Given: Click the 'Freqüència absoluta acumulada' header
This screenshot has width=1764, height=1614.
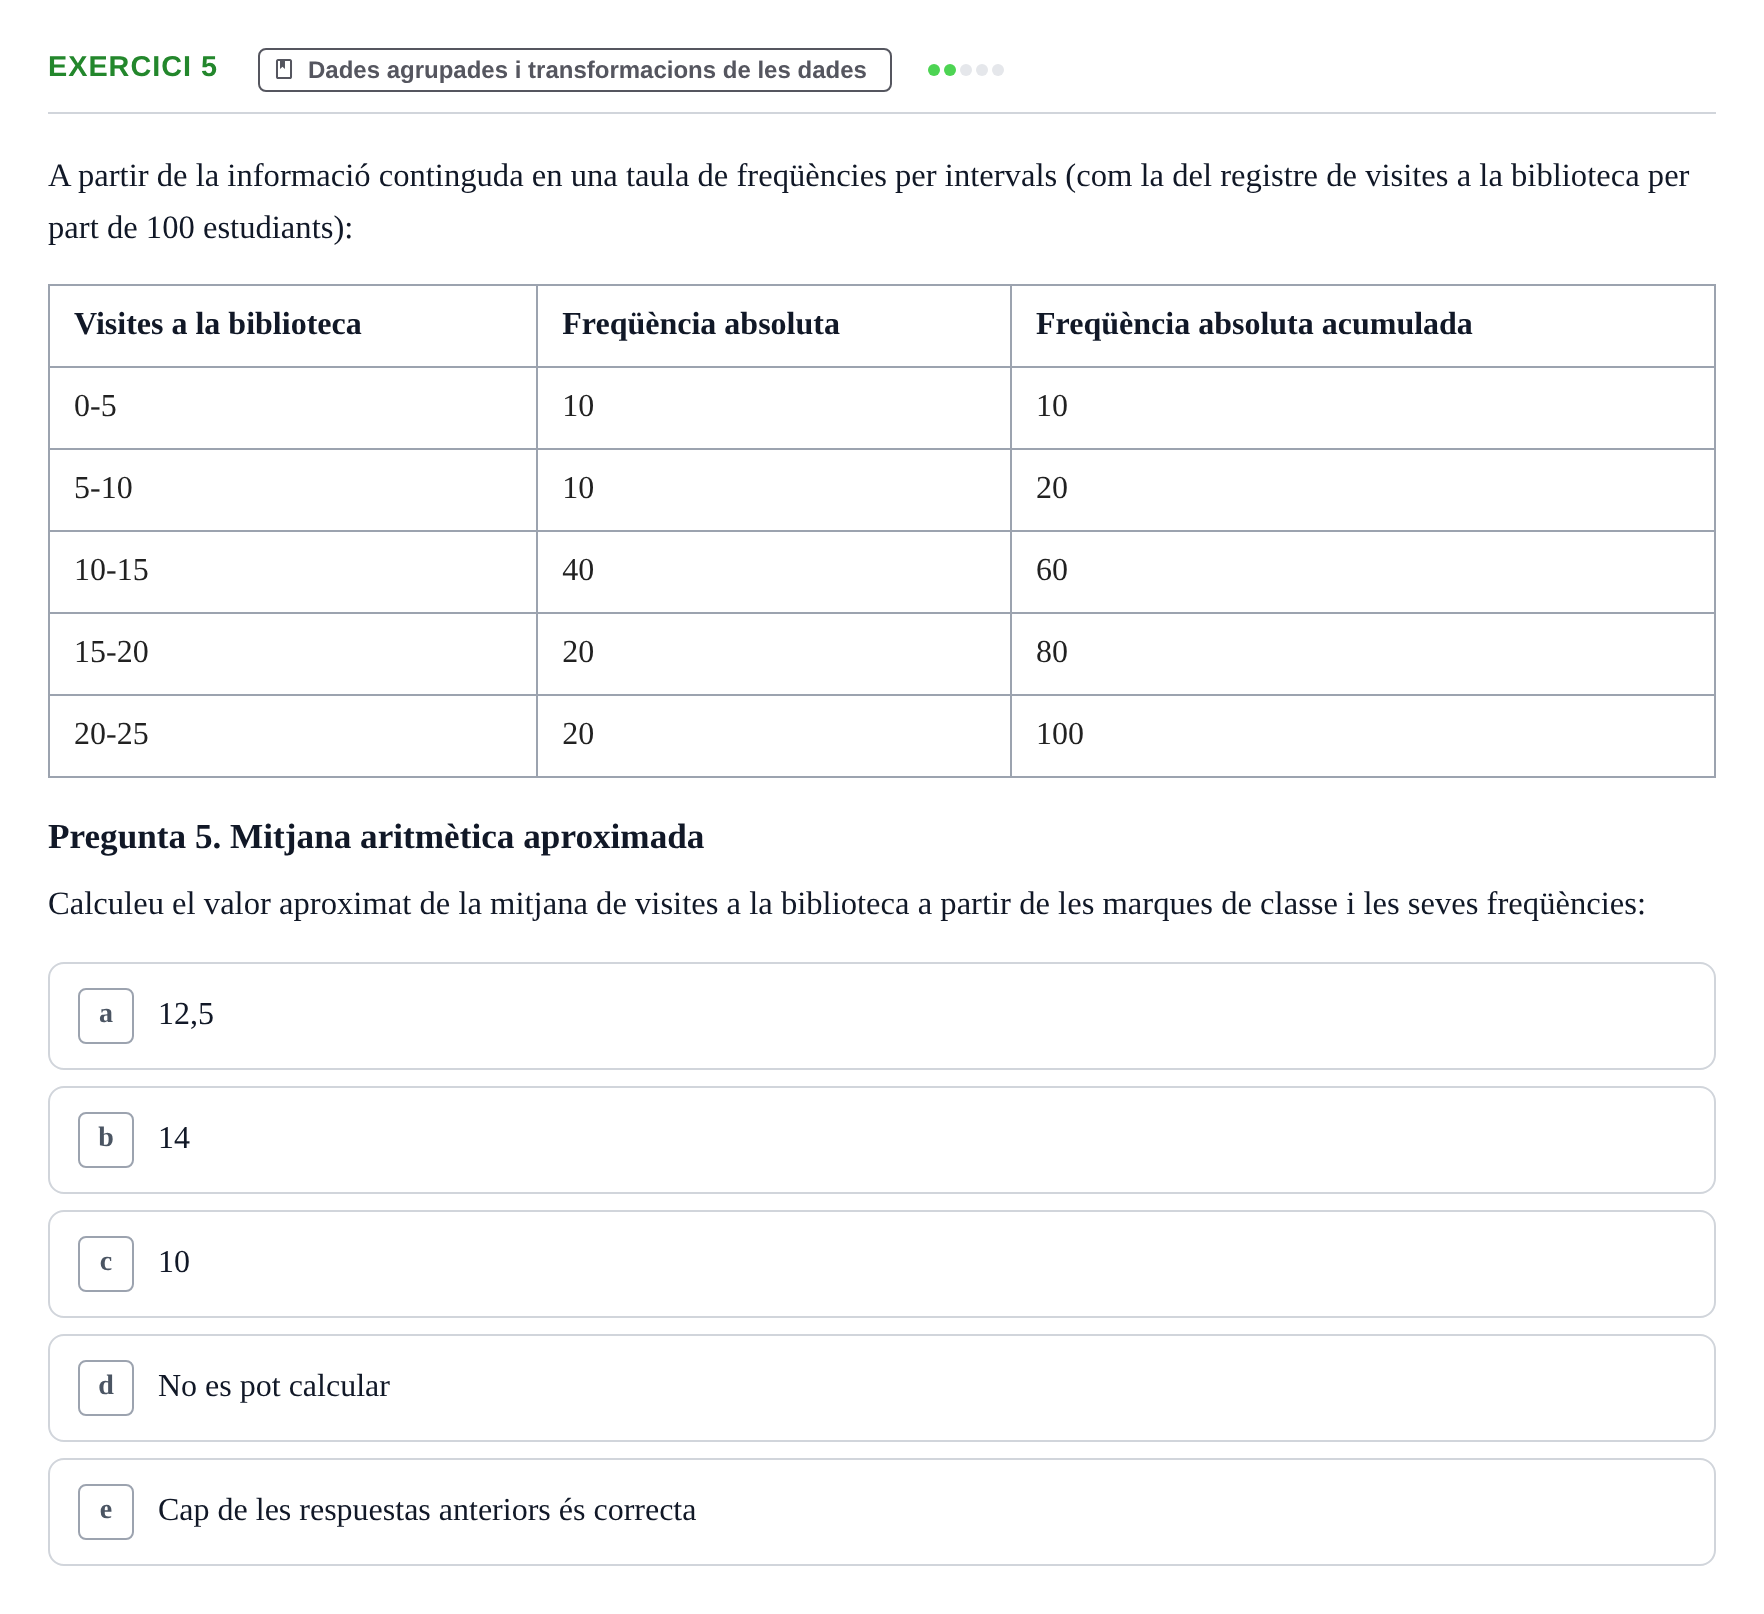Looking at the screenshot, I should coord(1363,326).
